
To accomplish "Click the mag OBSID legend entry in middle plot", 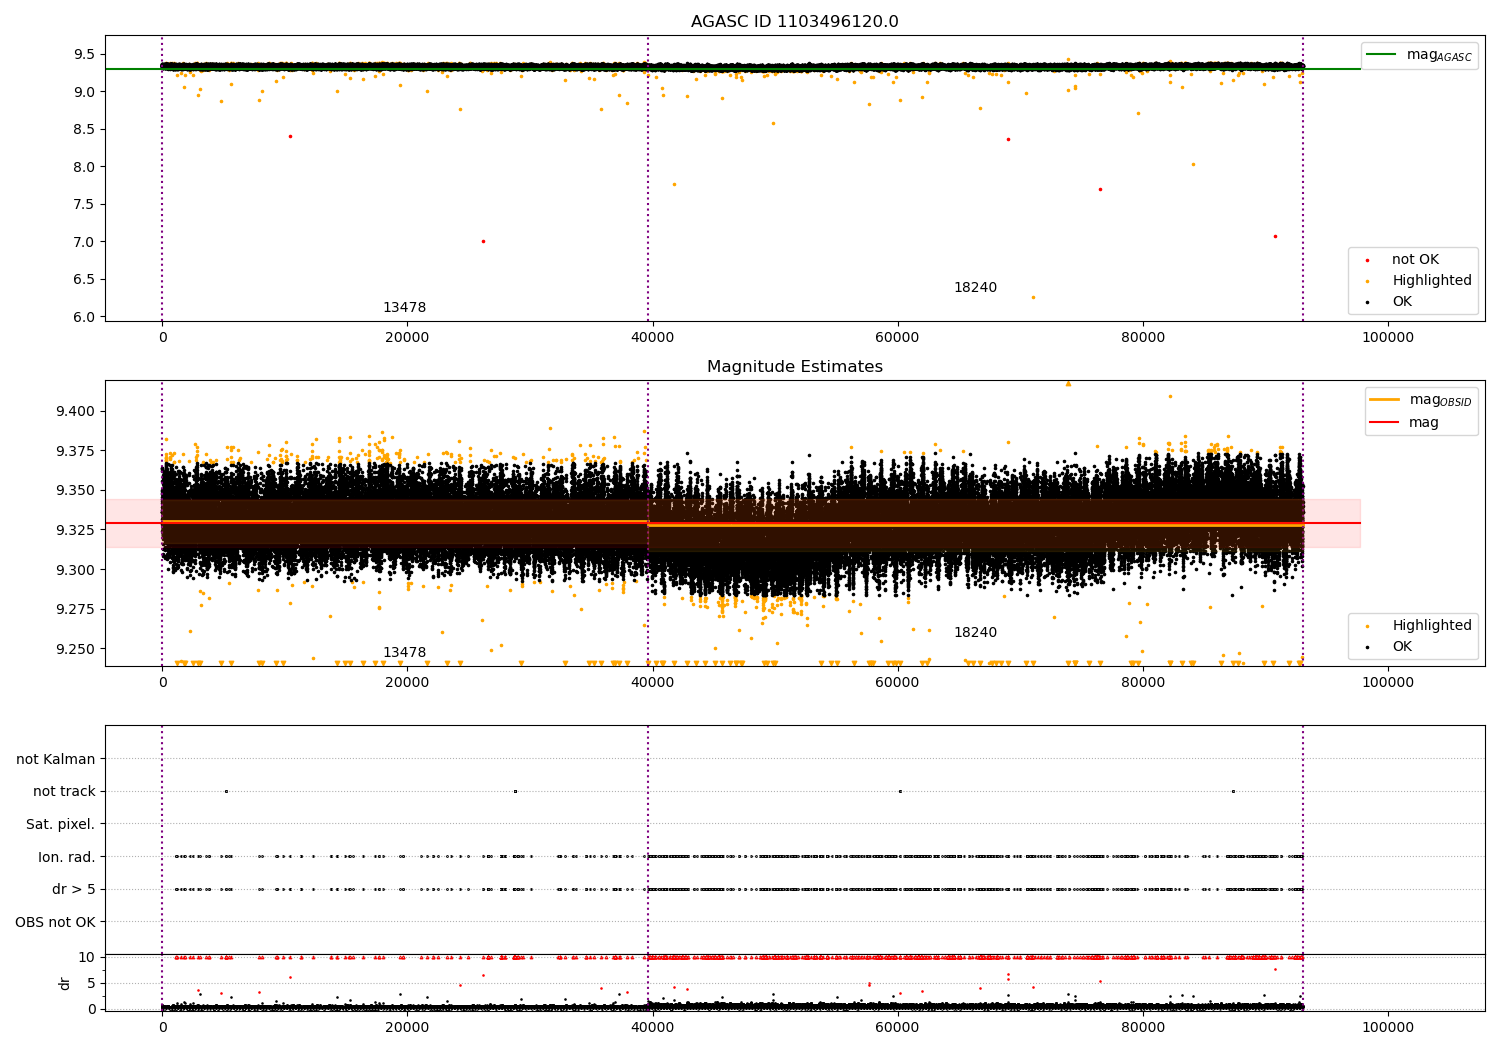I will [1420, 400].
